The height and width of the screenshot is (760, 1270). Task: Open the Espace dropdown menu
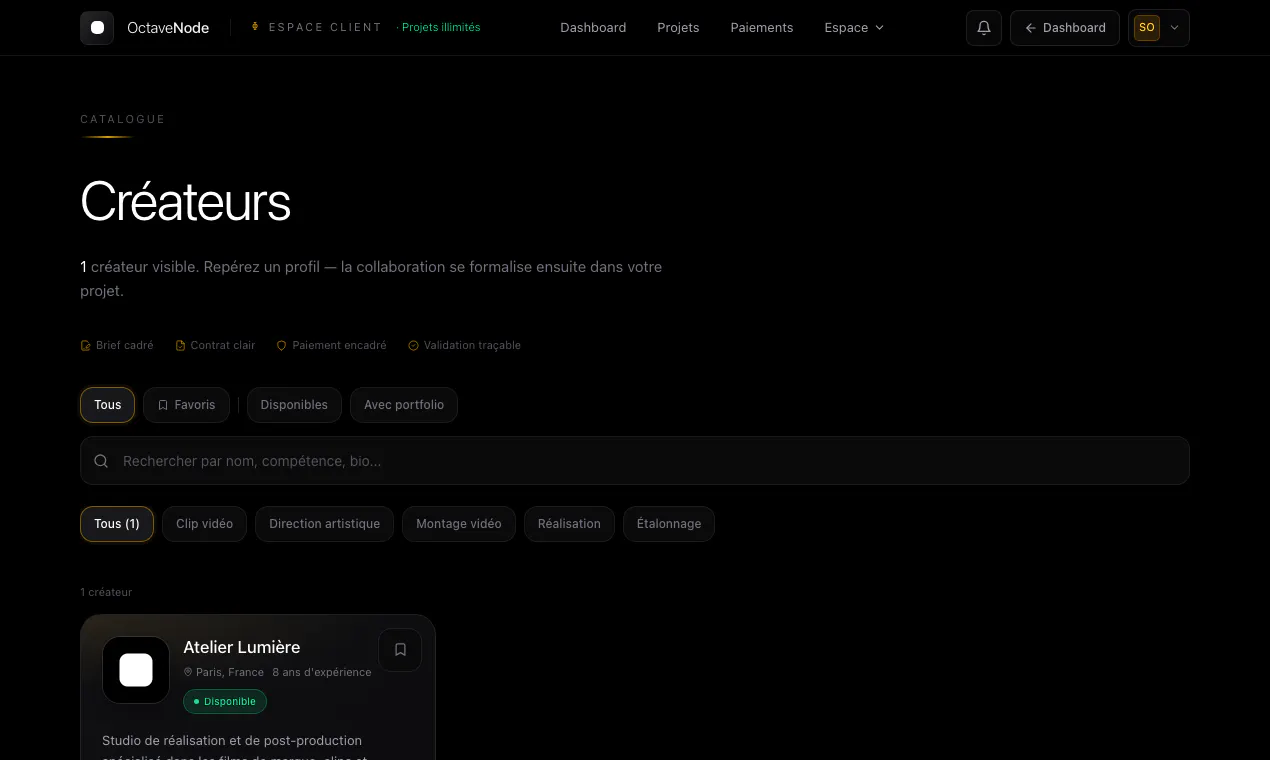pyautogui.click(x=854, y=28)
